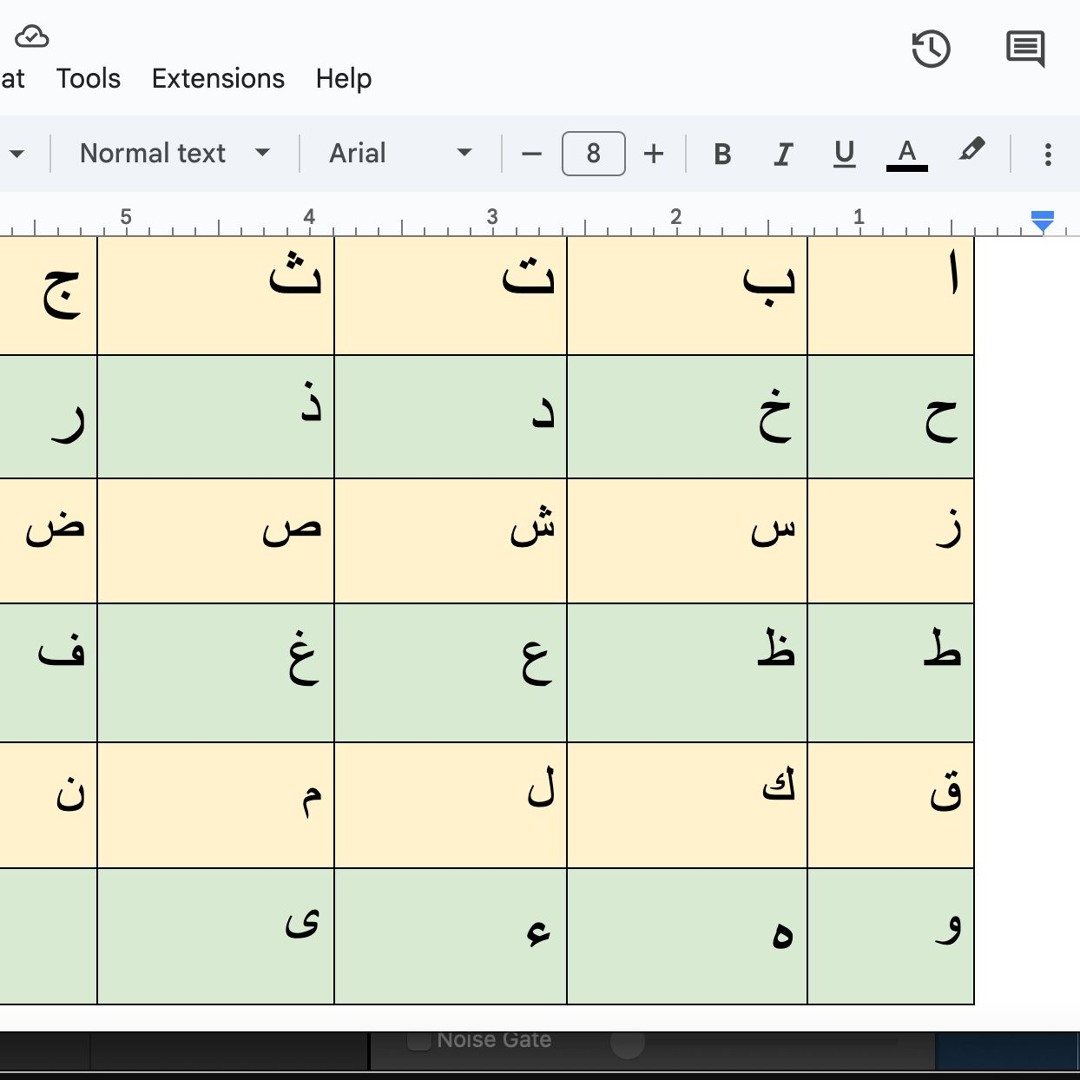Open the Help menu
The image size is (1080, 1080).
coord(344,79)
